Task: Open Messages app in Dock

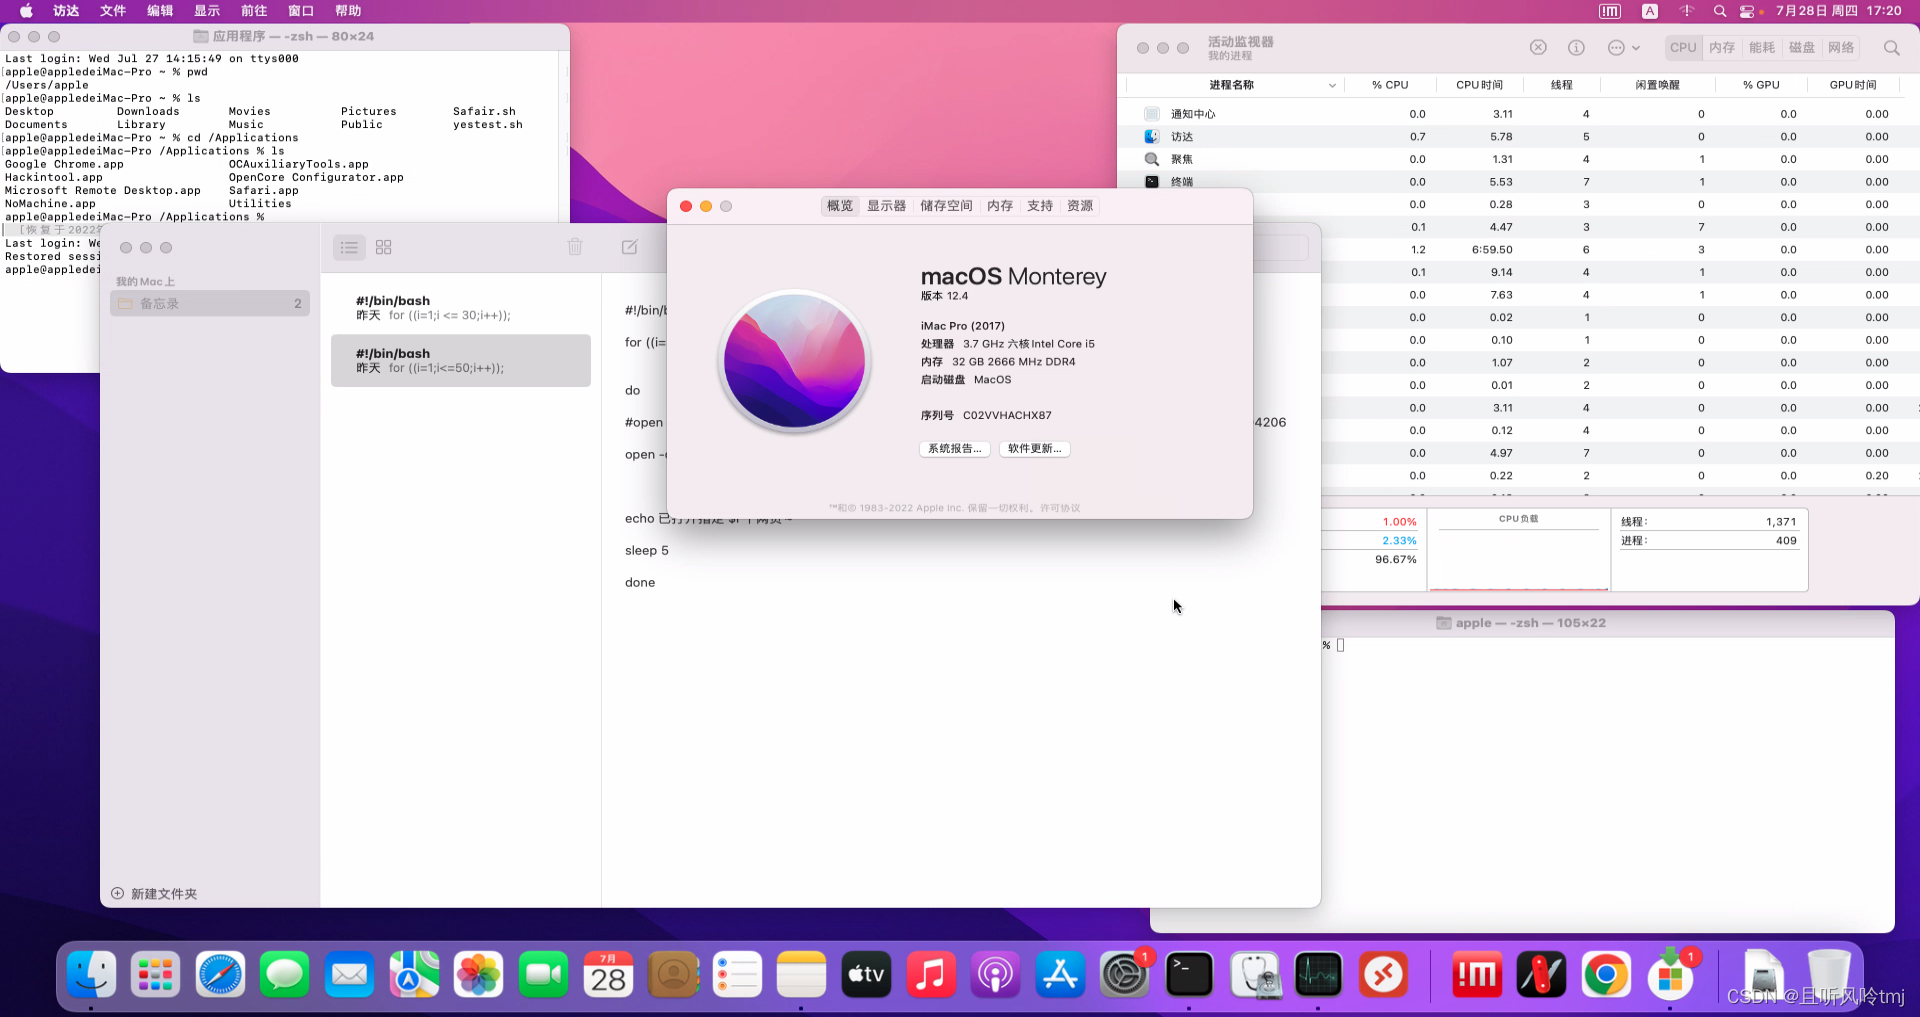Action: coord(285,974)
